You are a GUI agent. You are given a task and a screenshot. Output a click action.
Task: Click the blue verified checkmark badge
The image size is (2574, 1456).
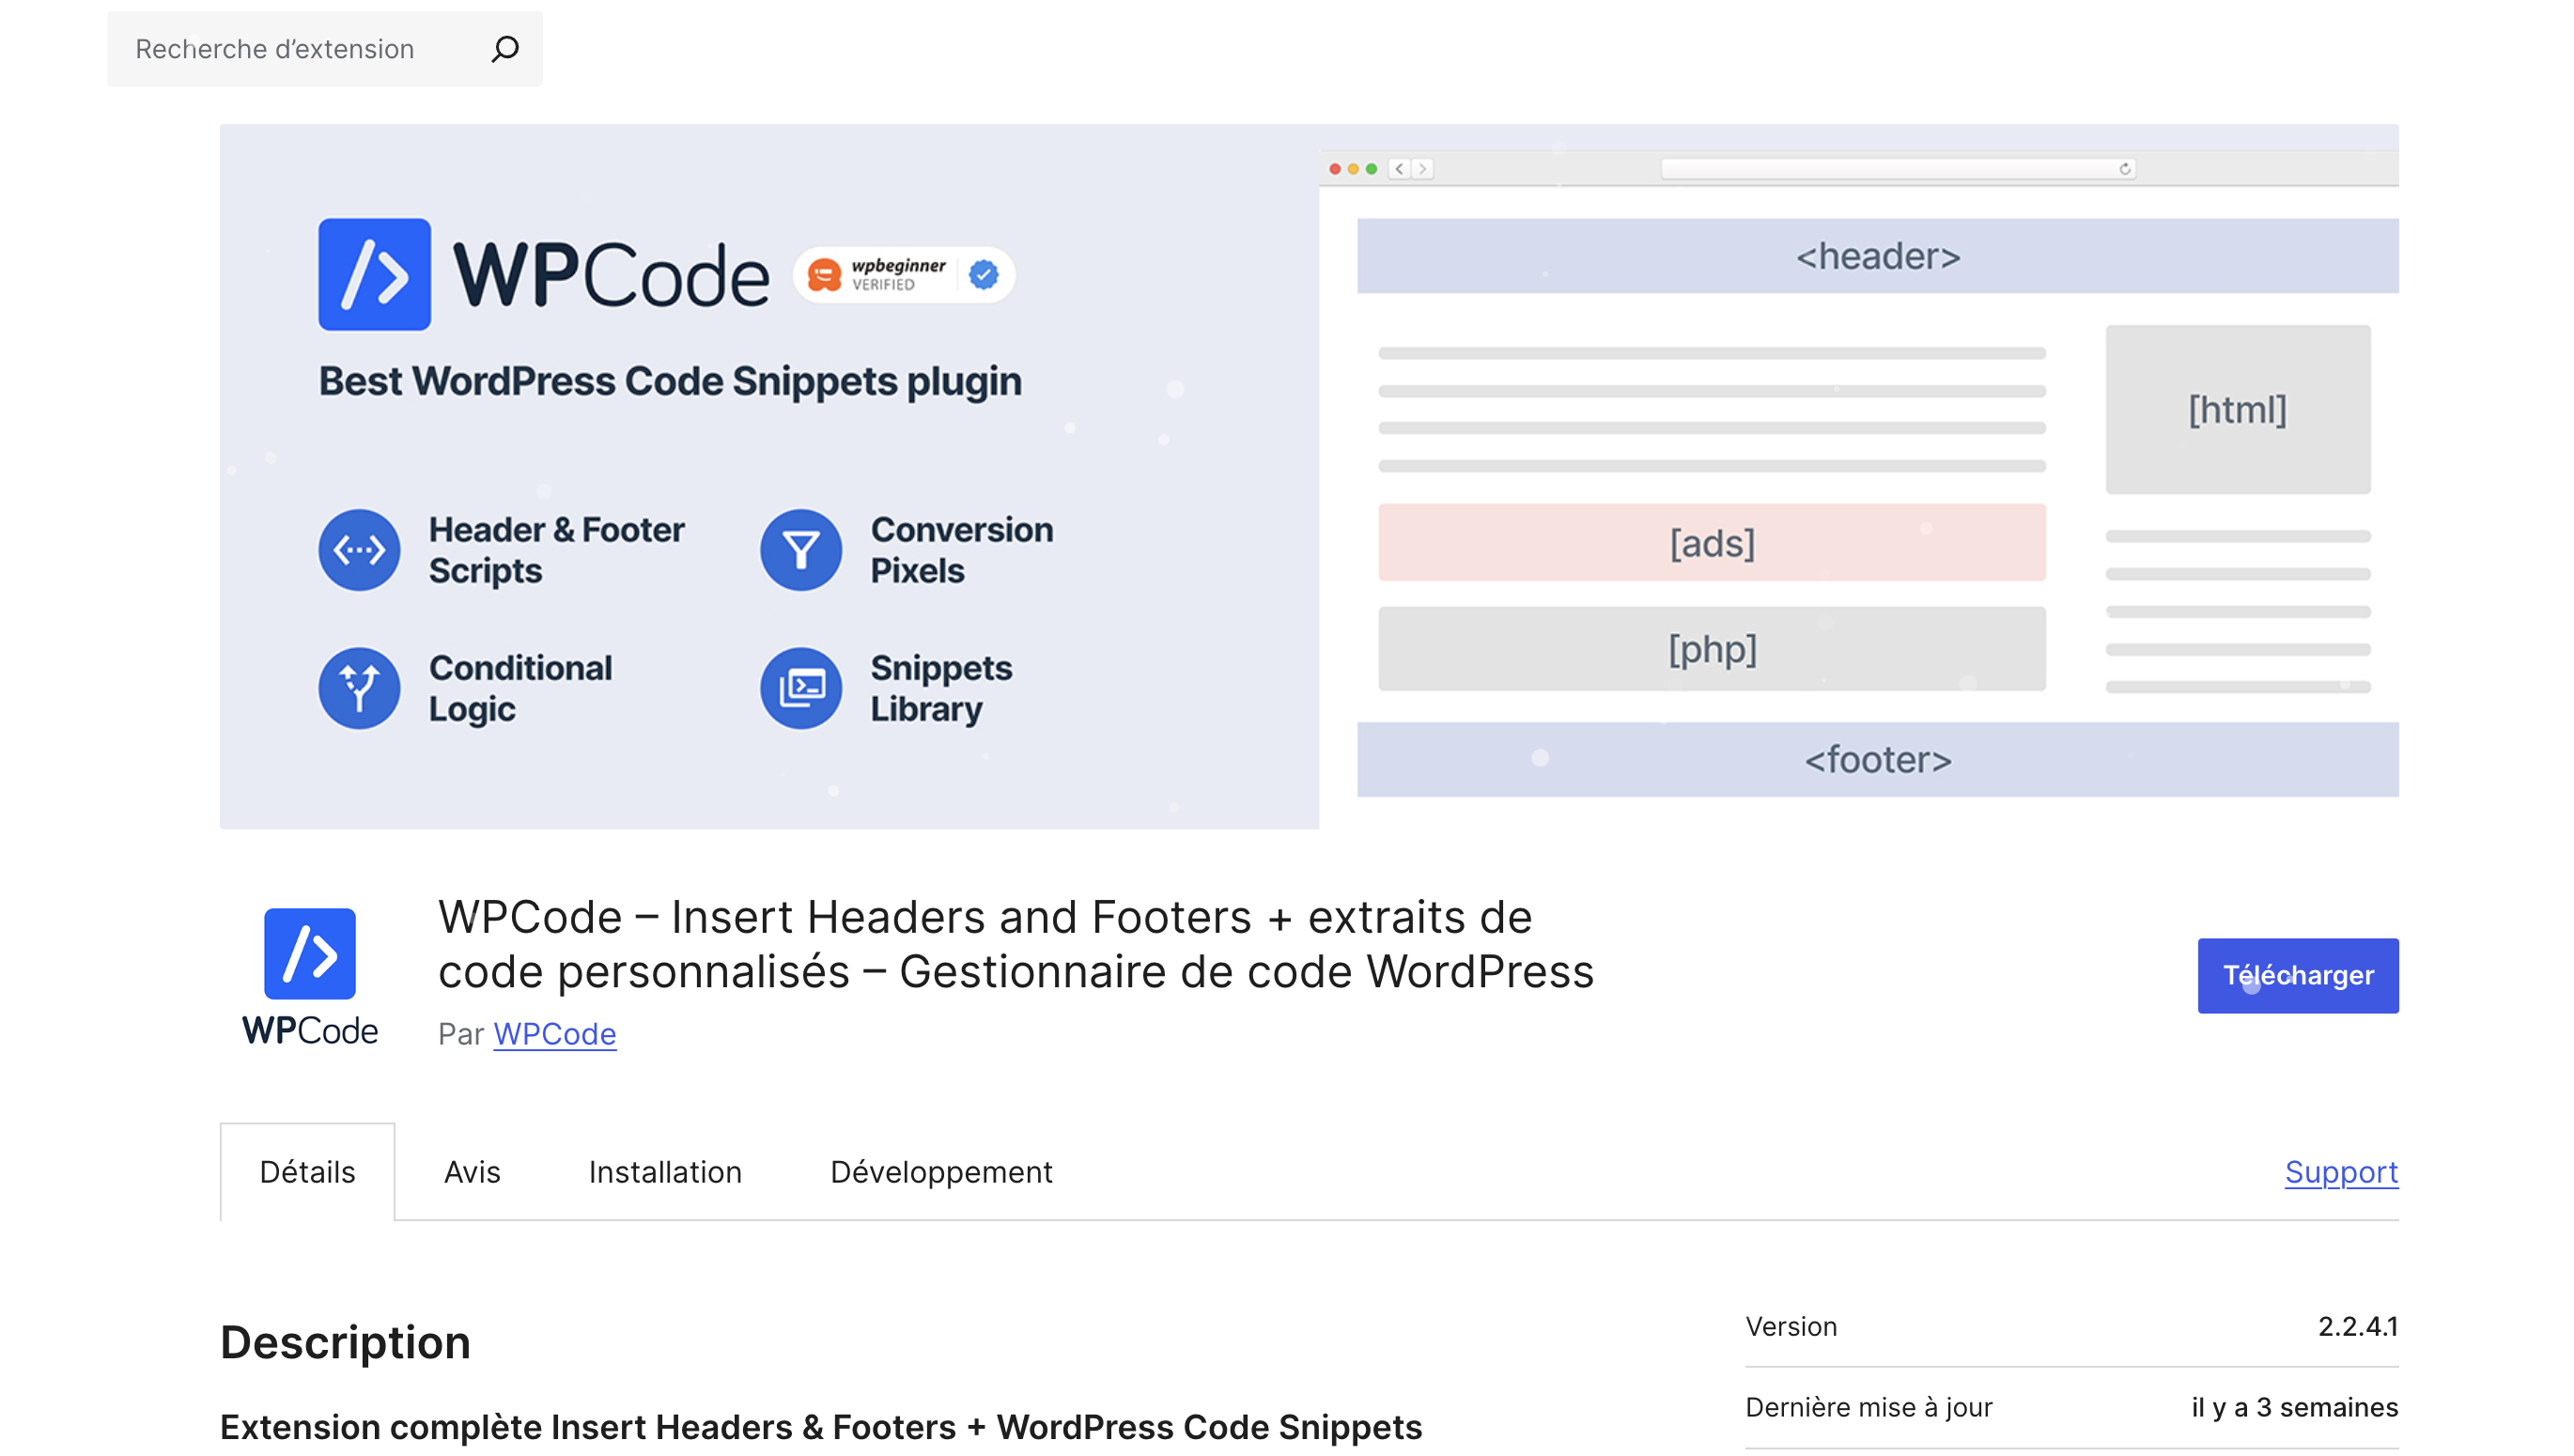pos(984,274)
